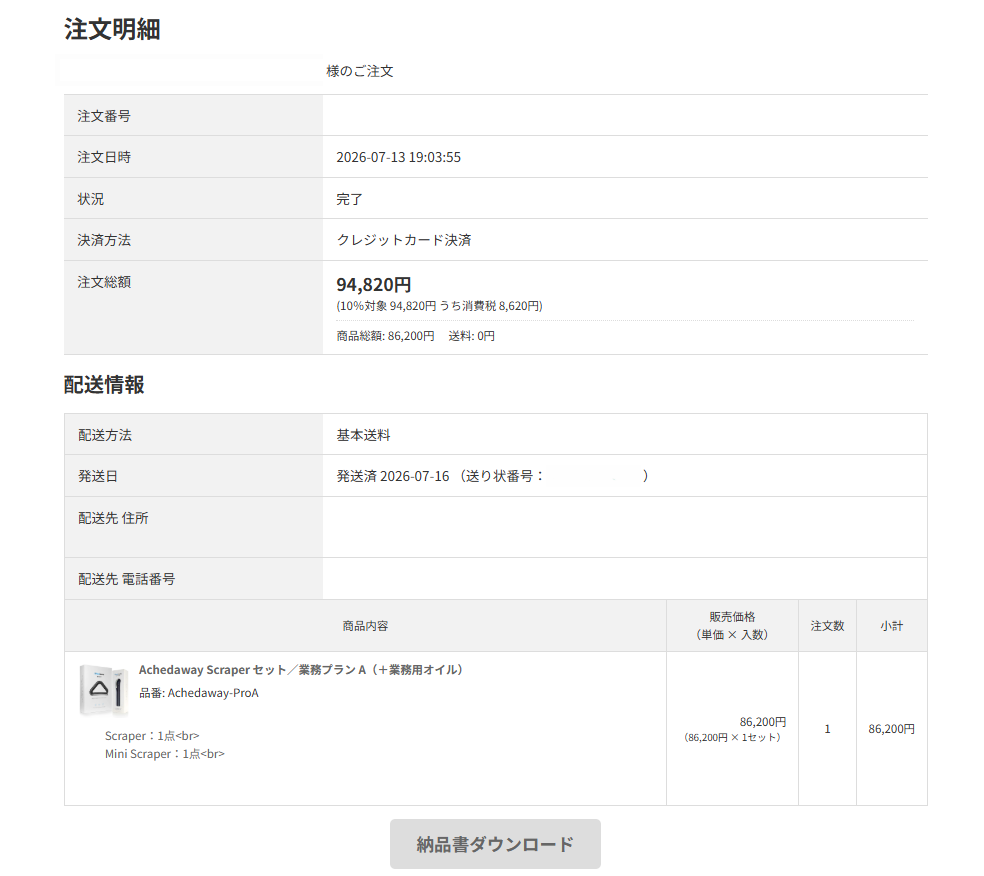Click the 注文日時 row label
Screen dimensions: 984x876
coord(104,157)
